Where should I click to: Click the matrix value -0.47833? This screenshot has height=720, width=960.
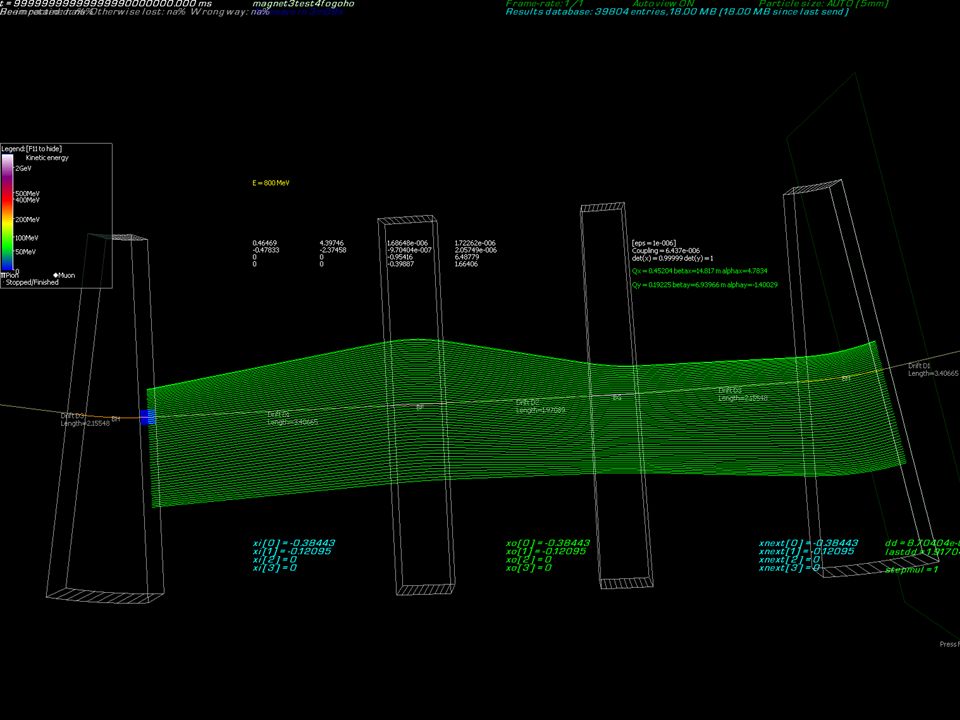point(265,250)
